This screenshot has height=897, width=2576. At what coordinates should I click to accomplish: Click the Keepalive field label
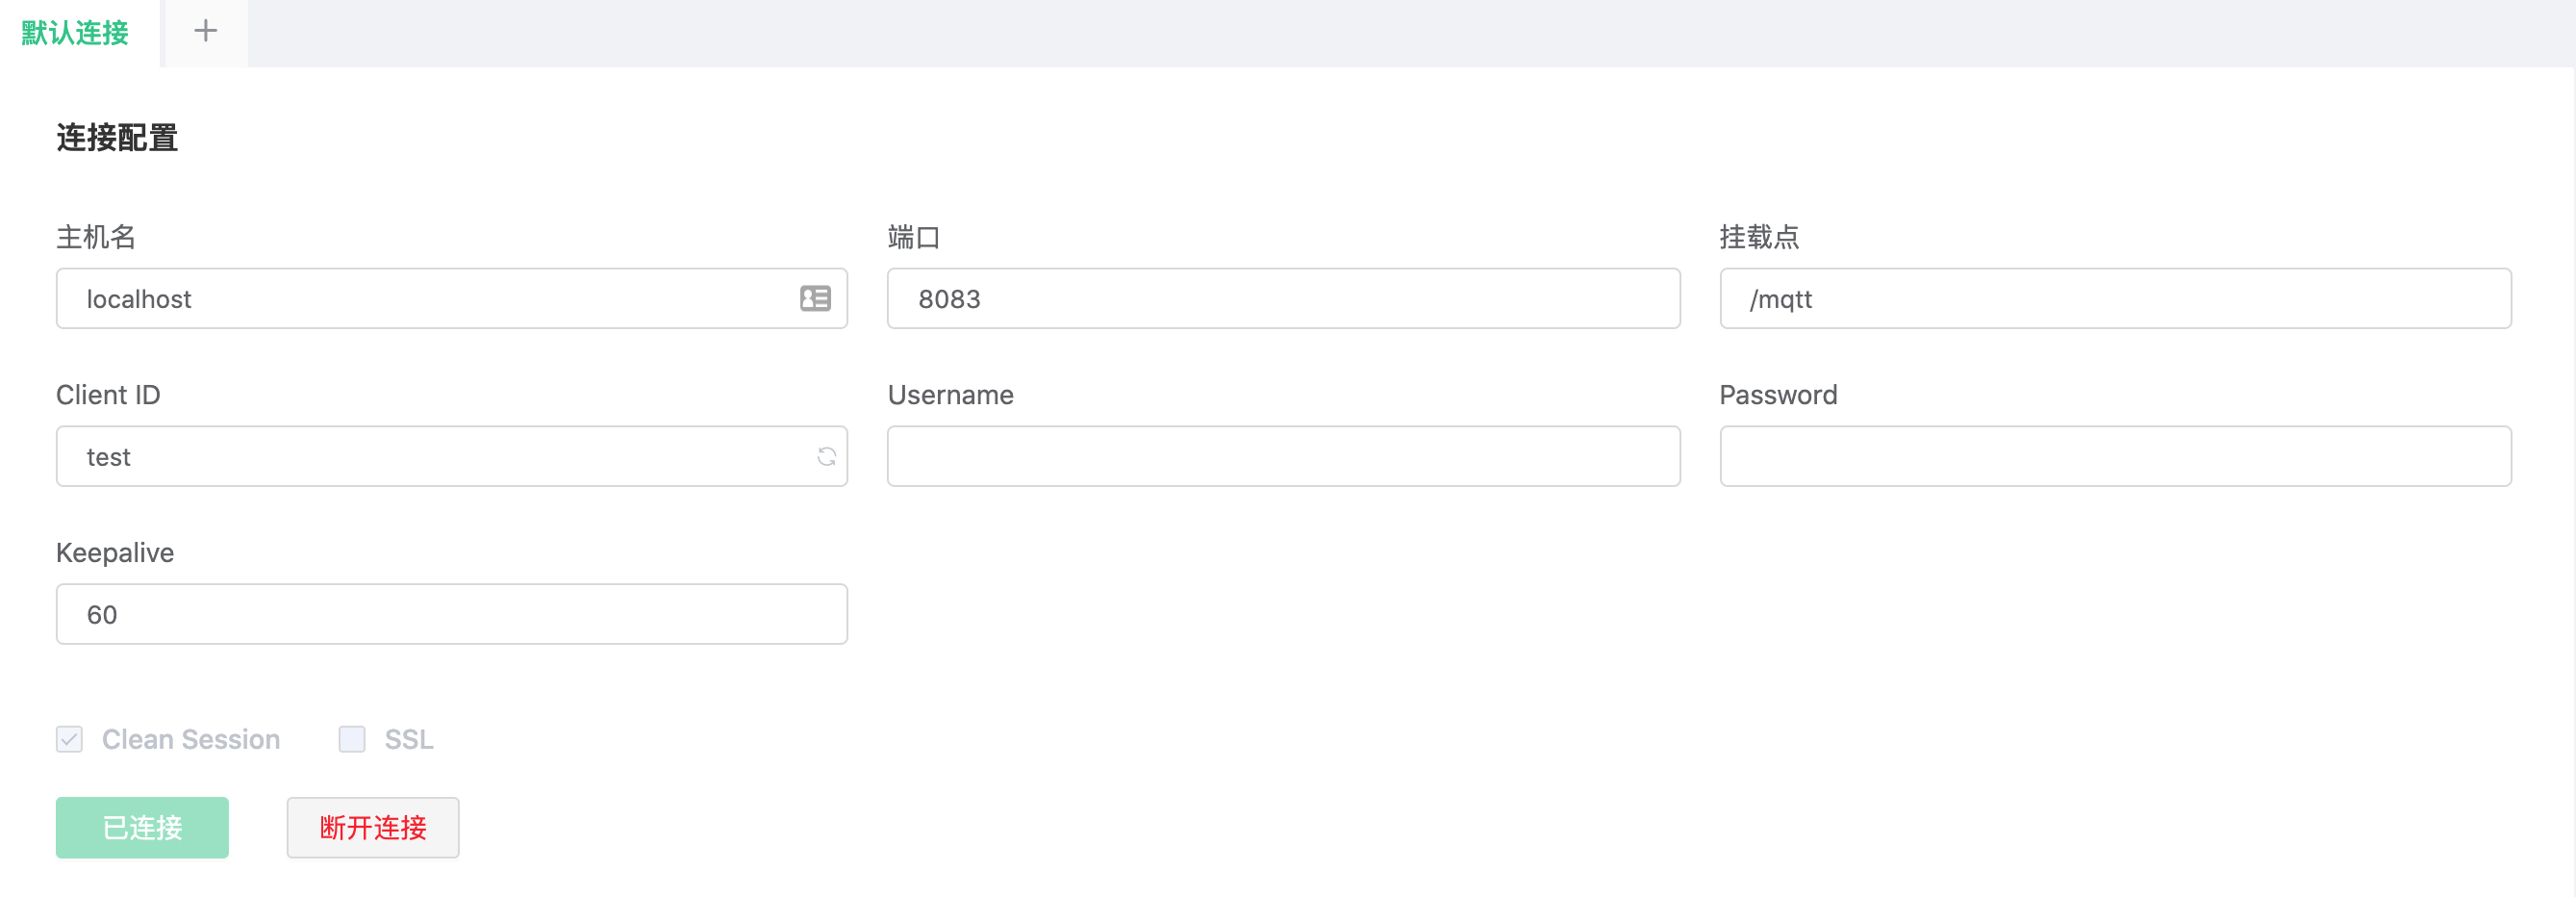coord(115,552)
